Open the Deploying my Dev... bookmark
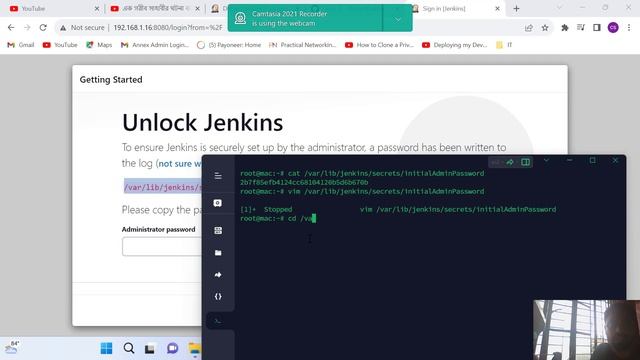Viewport: 640px width, 360px height. 455,45
